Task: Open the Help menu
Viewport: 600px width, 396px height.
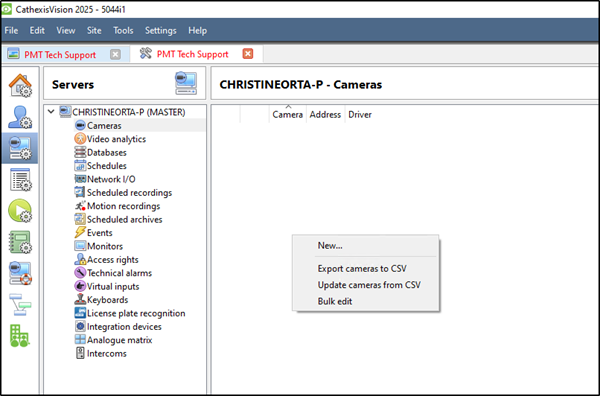Action: [197, 30]
